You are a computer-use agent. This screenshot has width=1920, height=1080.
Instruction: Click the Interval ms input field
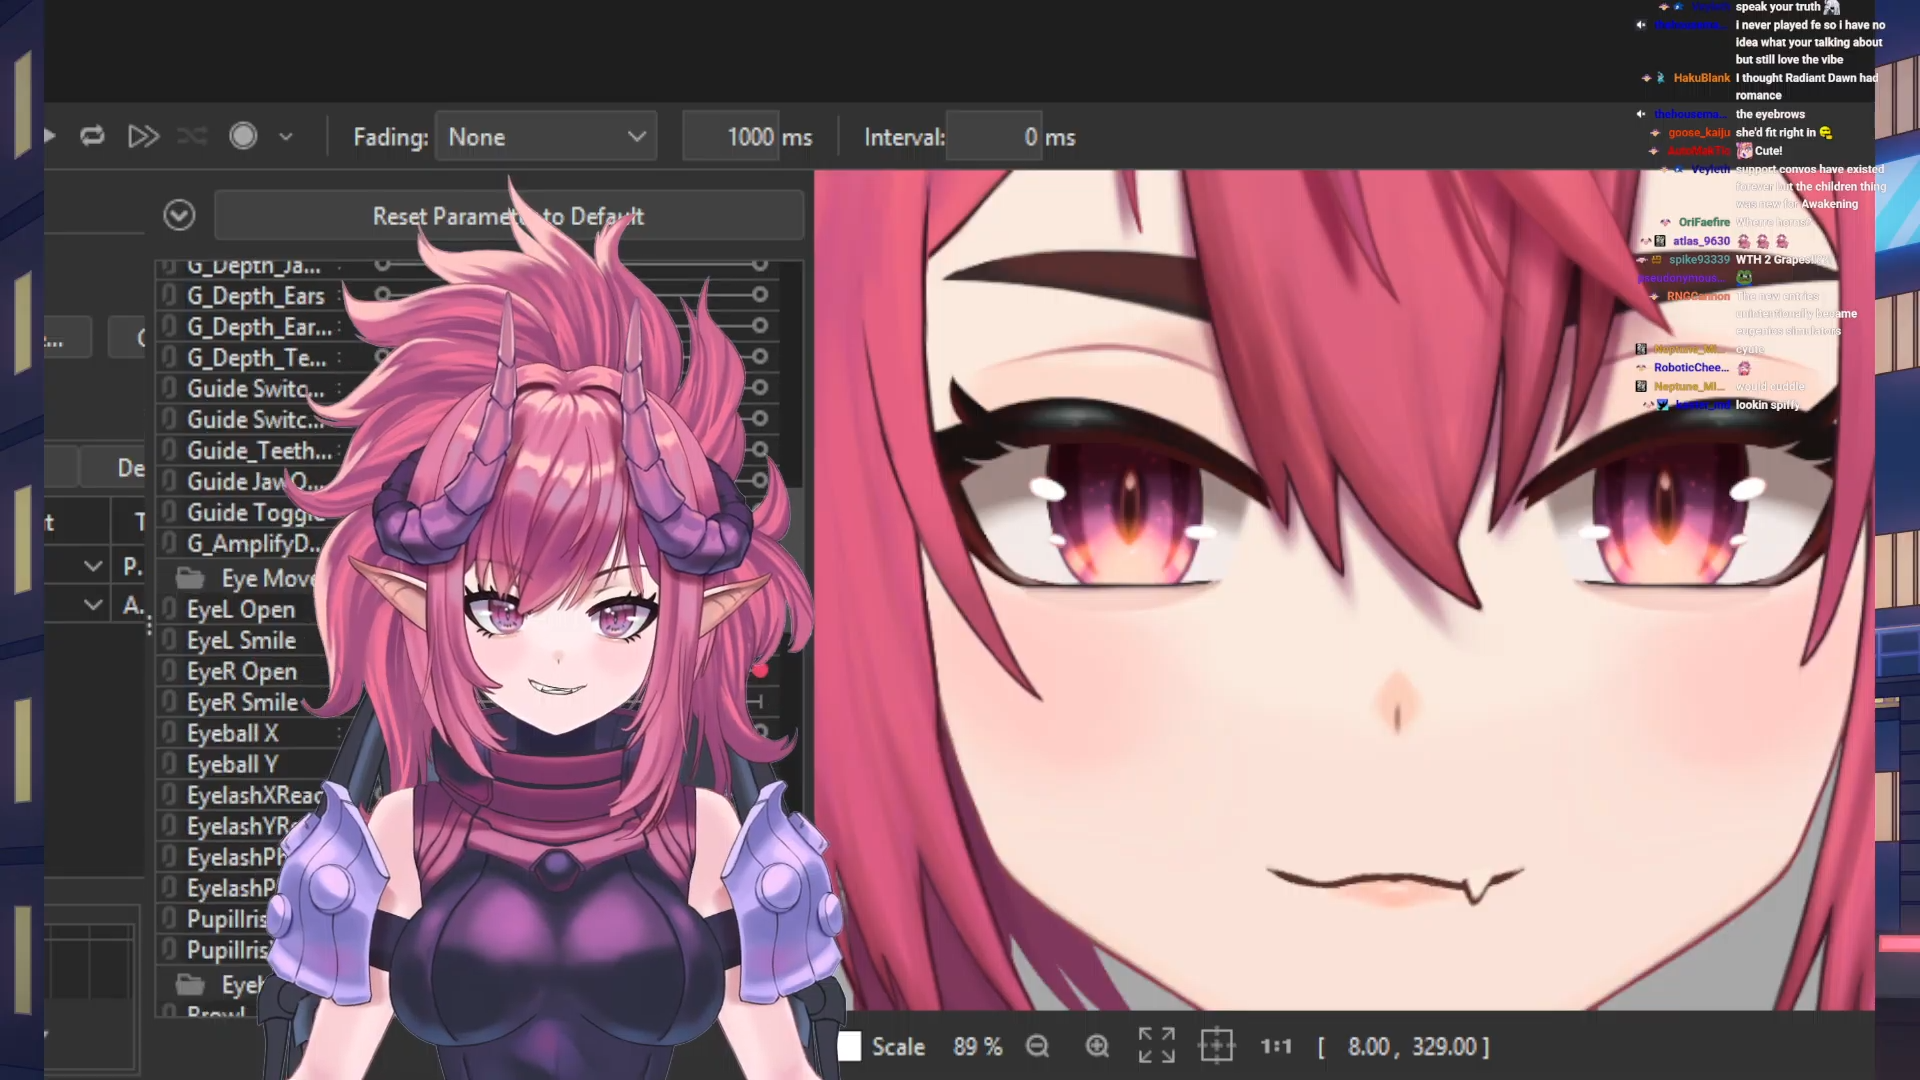tap(995, 137)
